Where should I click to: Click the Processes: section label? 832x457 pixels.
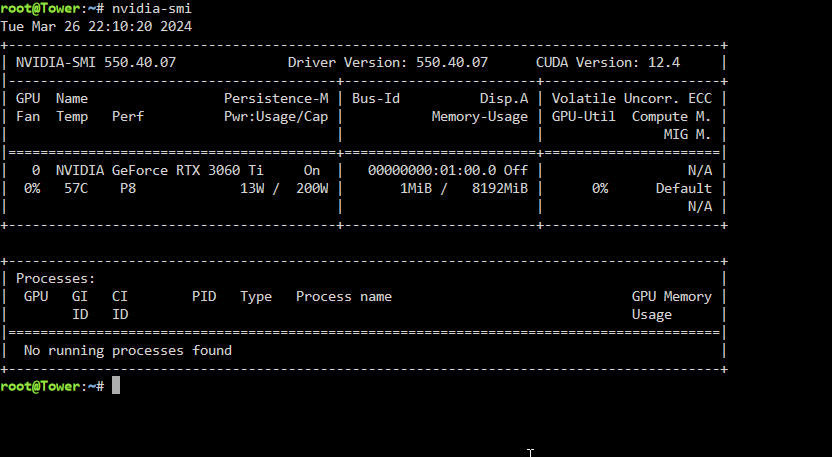[x=56, y=279]
